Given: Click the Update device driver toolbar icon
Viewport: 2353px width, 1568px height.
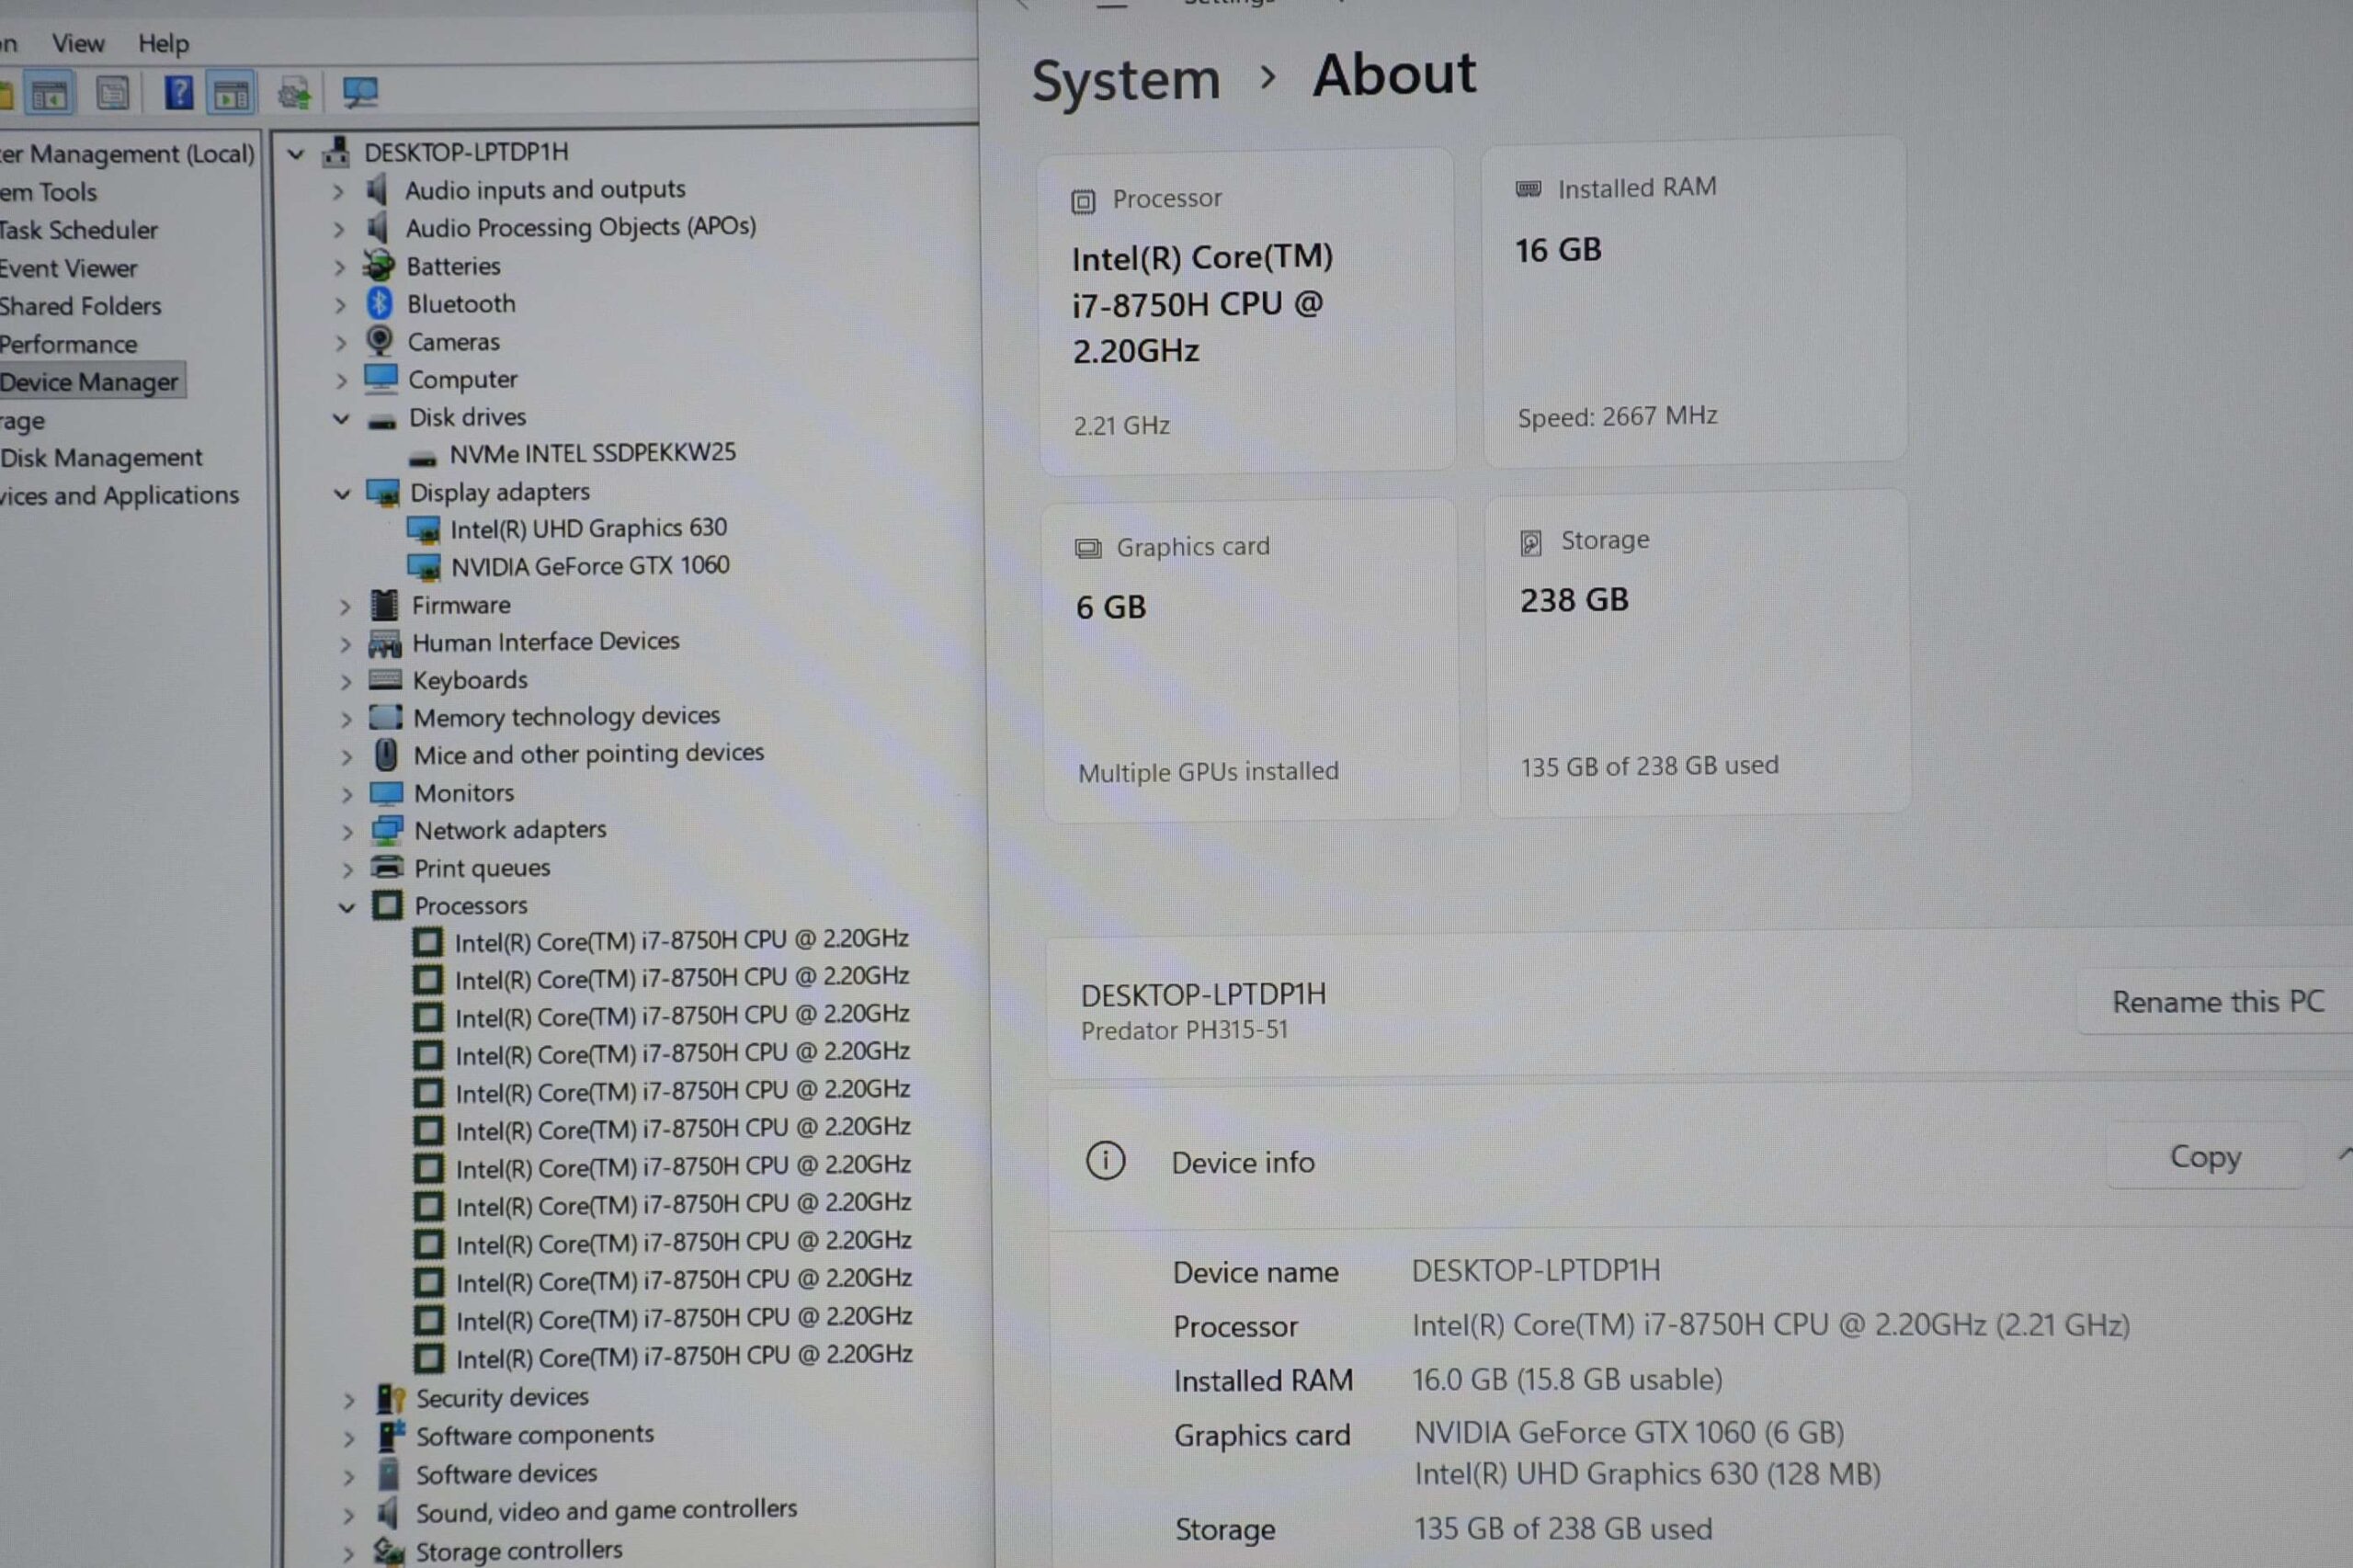Looking at the screenshot, I should click(294, 94).
